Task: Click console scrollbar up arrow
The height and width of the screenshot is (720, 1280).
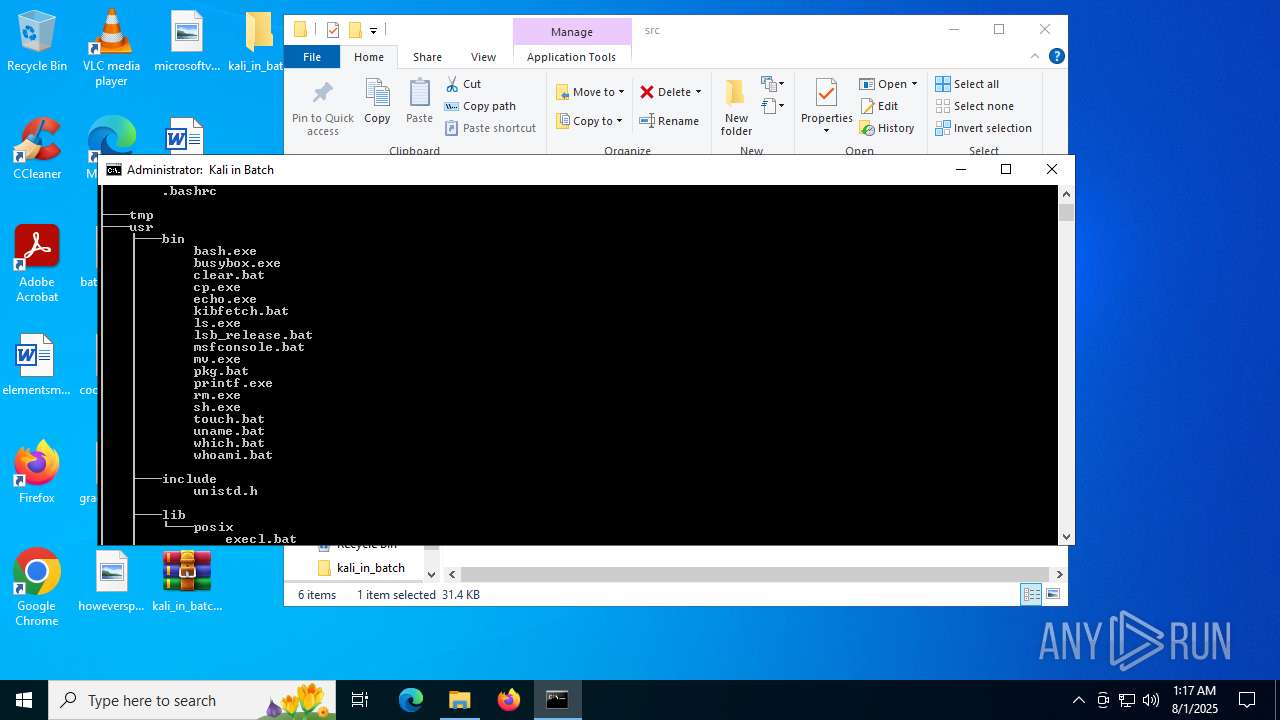Action: (x=1066, y=194)
